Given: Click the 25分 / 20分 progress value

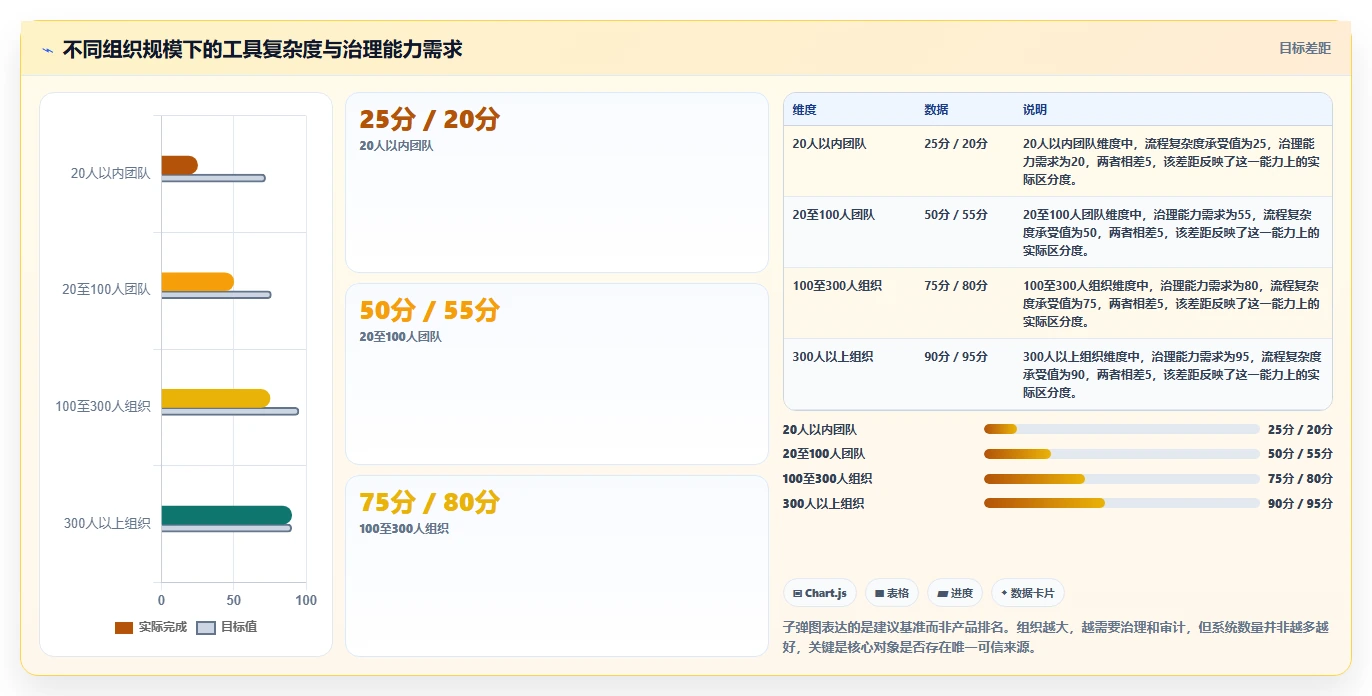Looking at the screenshot, I should point(1300,430).
